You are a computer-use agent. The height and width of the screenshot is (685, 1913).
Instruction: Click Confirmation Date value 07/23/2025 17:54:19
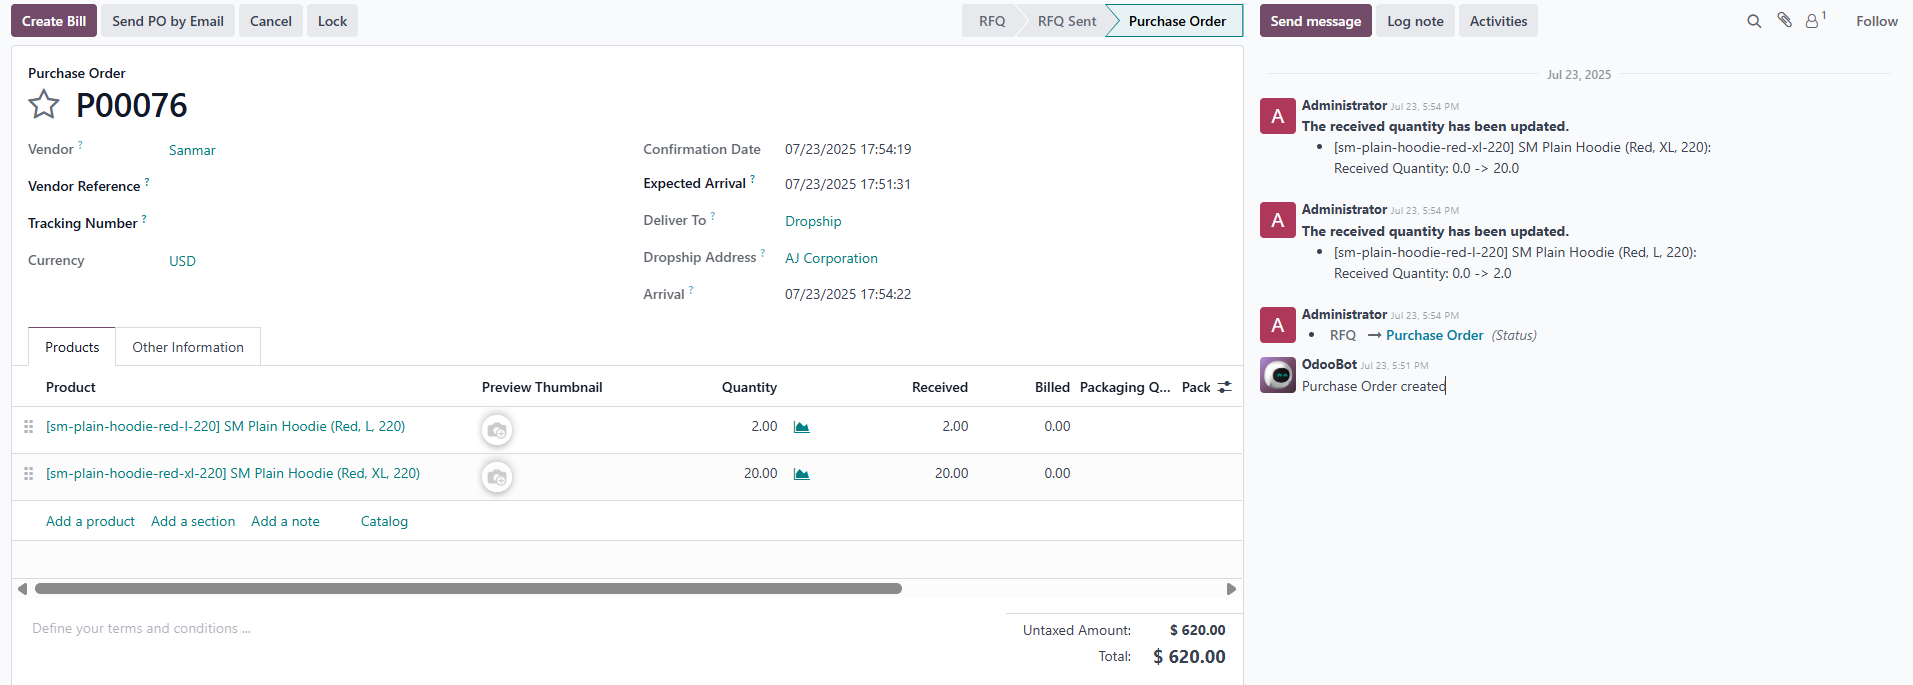coord(848,149)
